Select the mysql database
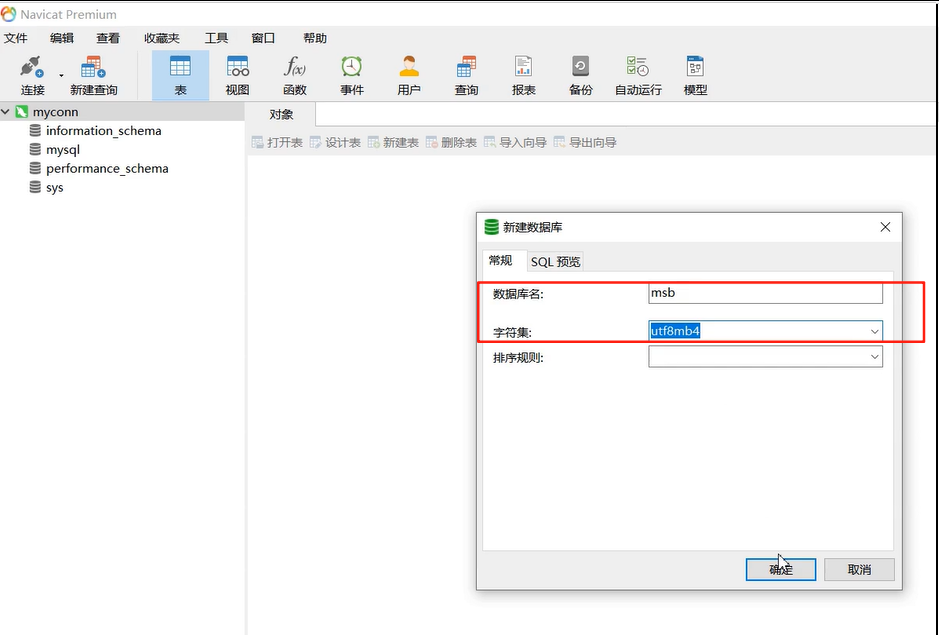Viewport: 939px width, 635px height. [63, 150]
